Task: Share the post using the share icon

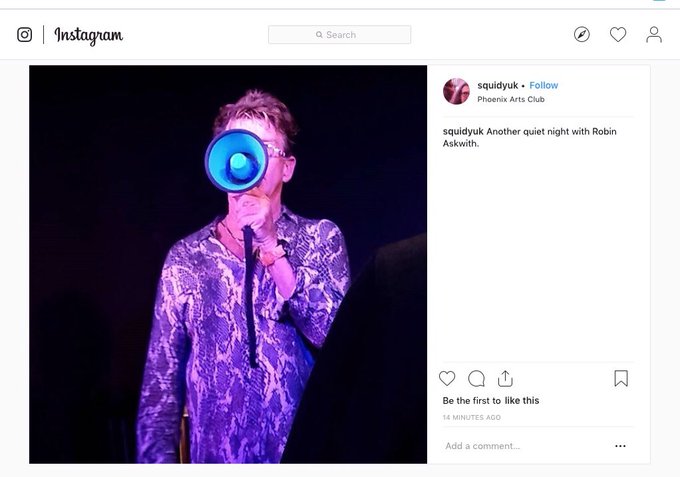Action: (505, 379)
